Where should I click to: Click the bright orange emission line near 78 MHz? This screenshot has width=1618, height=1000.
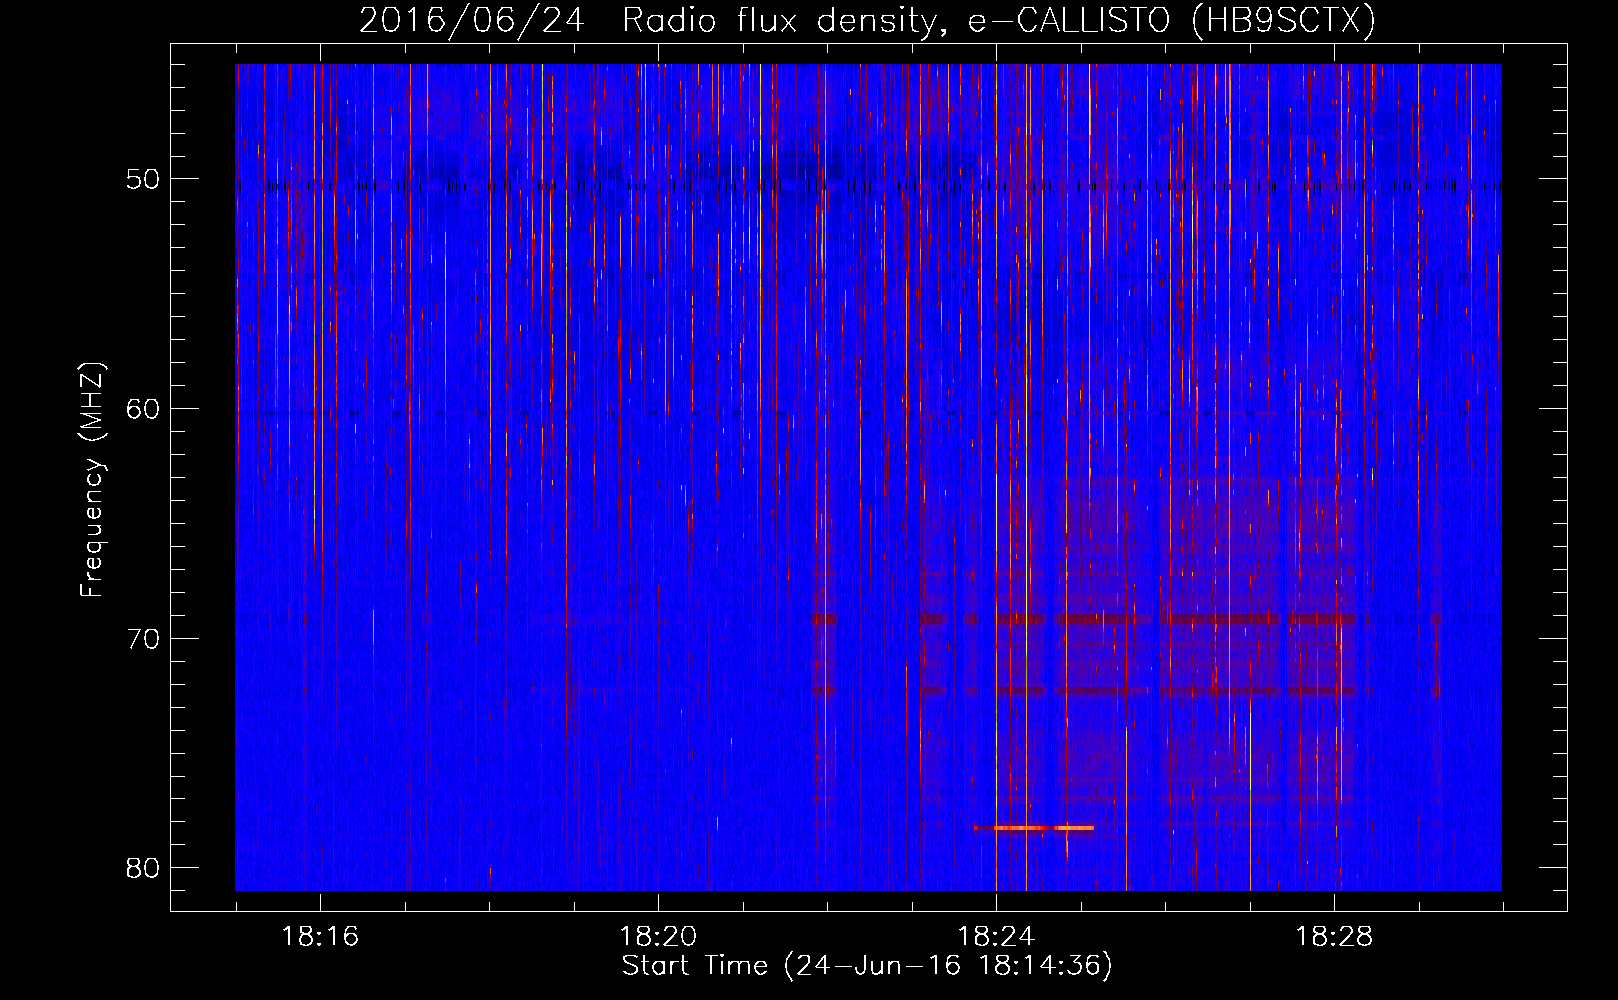[1034, 828]
